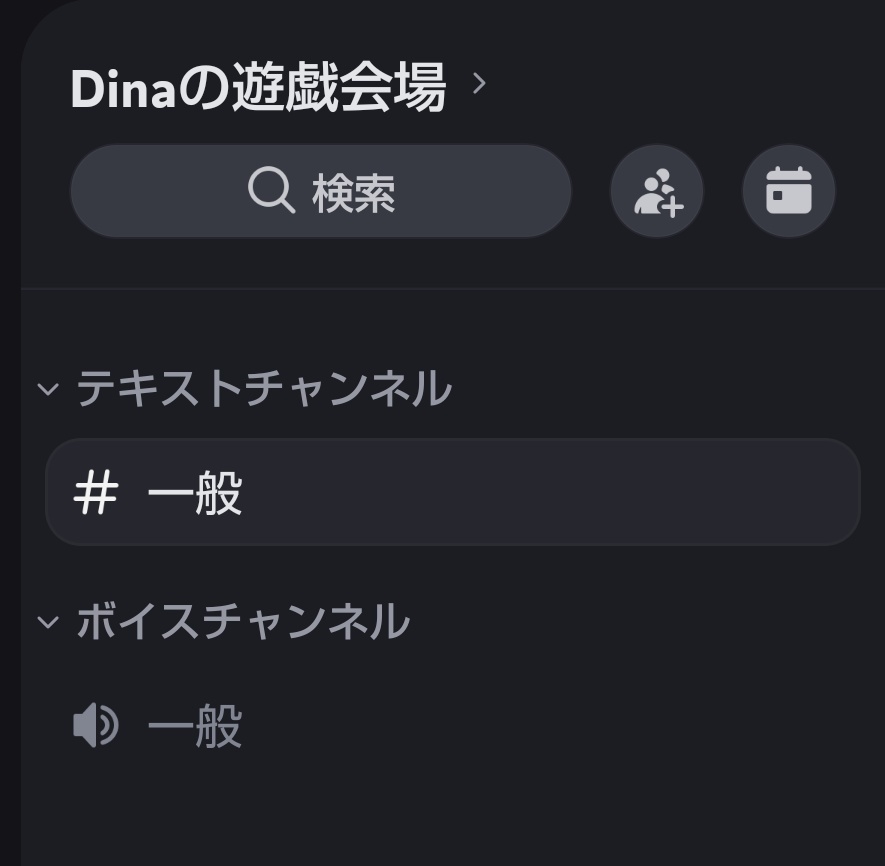Click the dark server rail strip at left edge

tap(10, 433)
